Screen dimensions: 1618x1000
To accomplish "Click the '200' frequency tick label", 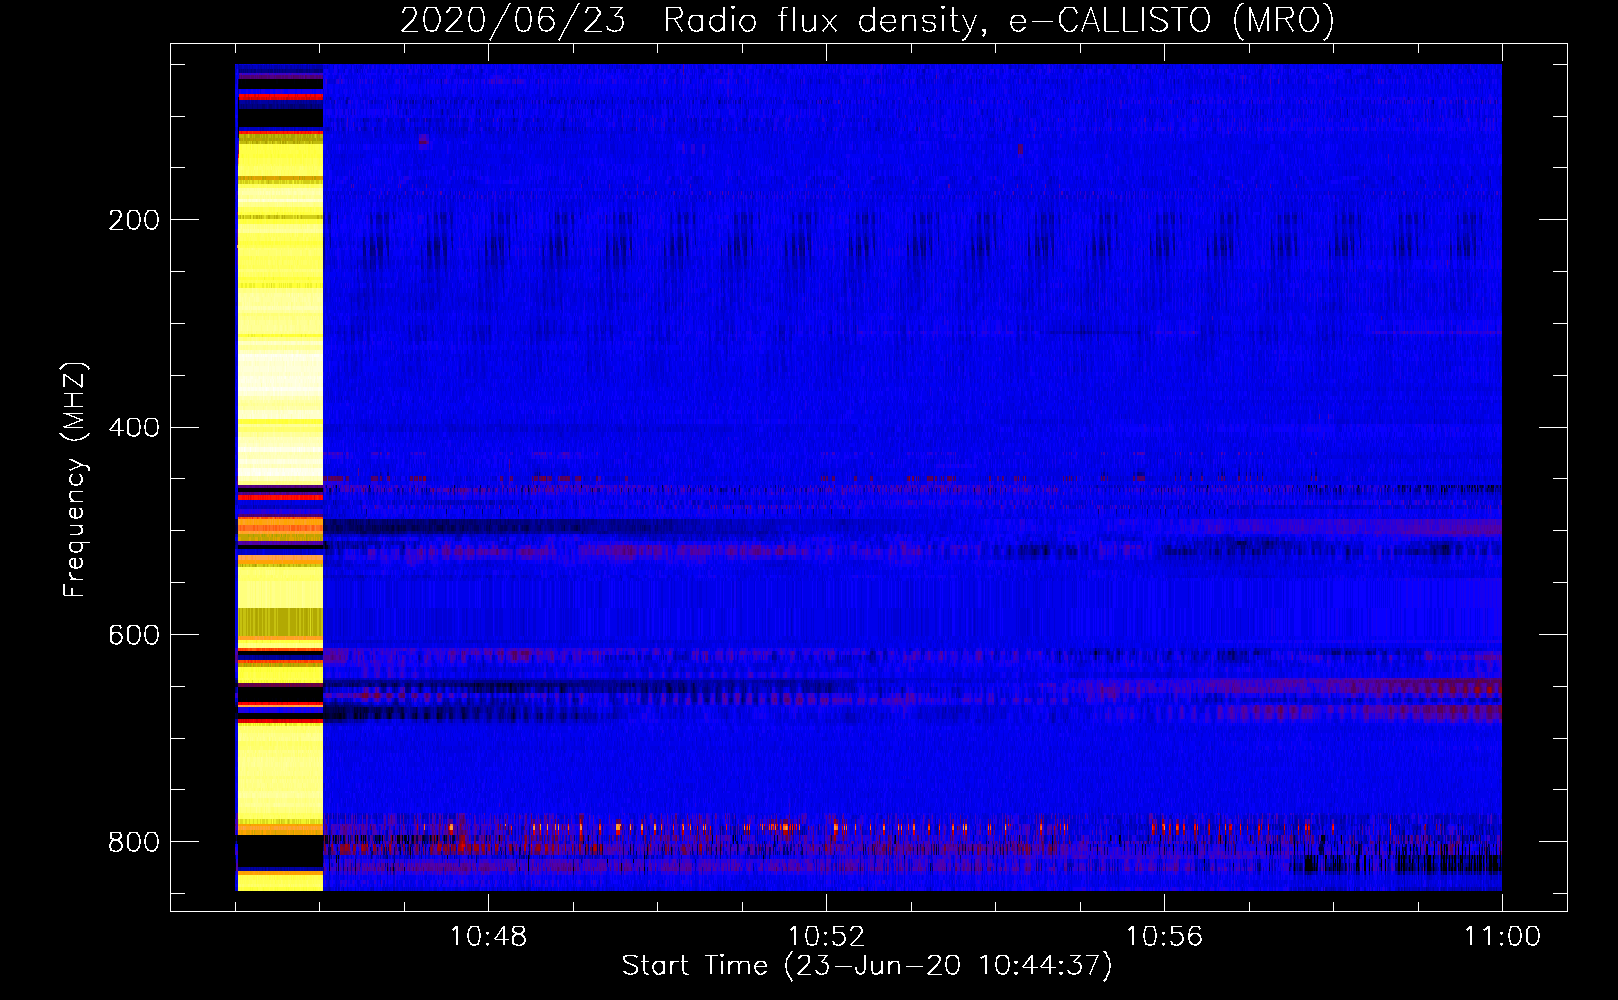I will (x=134, y=220).
